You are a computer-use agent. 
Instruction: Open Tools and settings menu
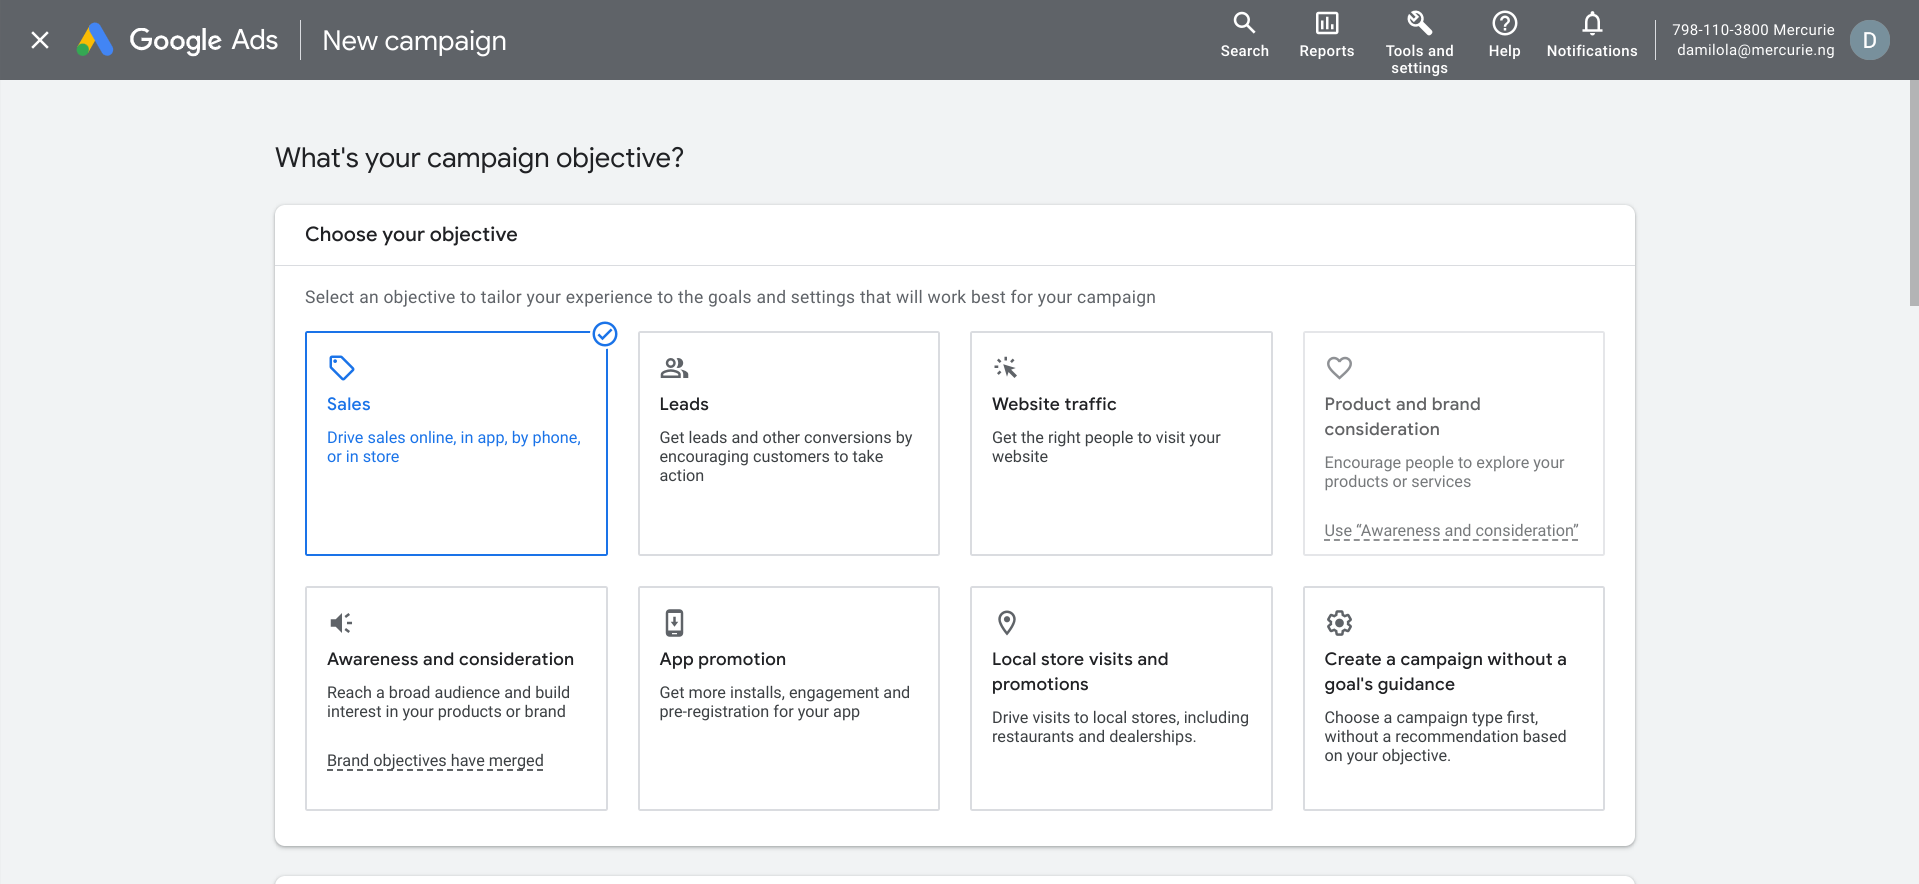tap(1419, 42)
